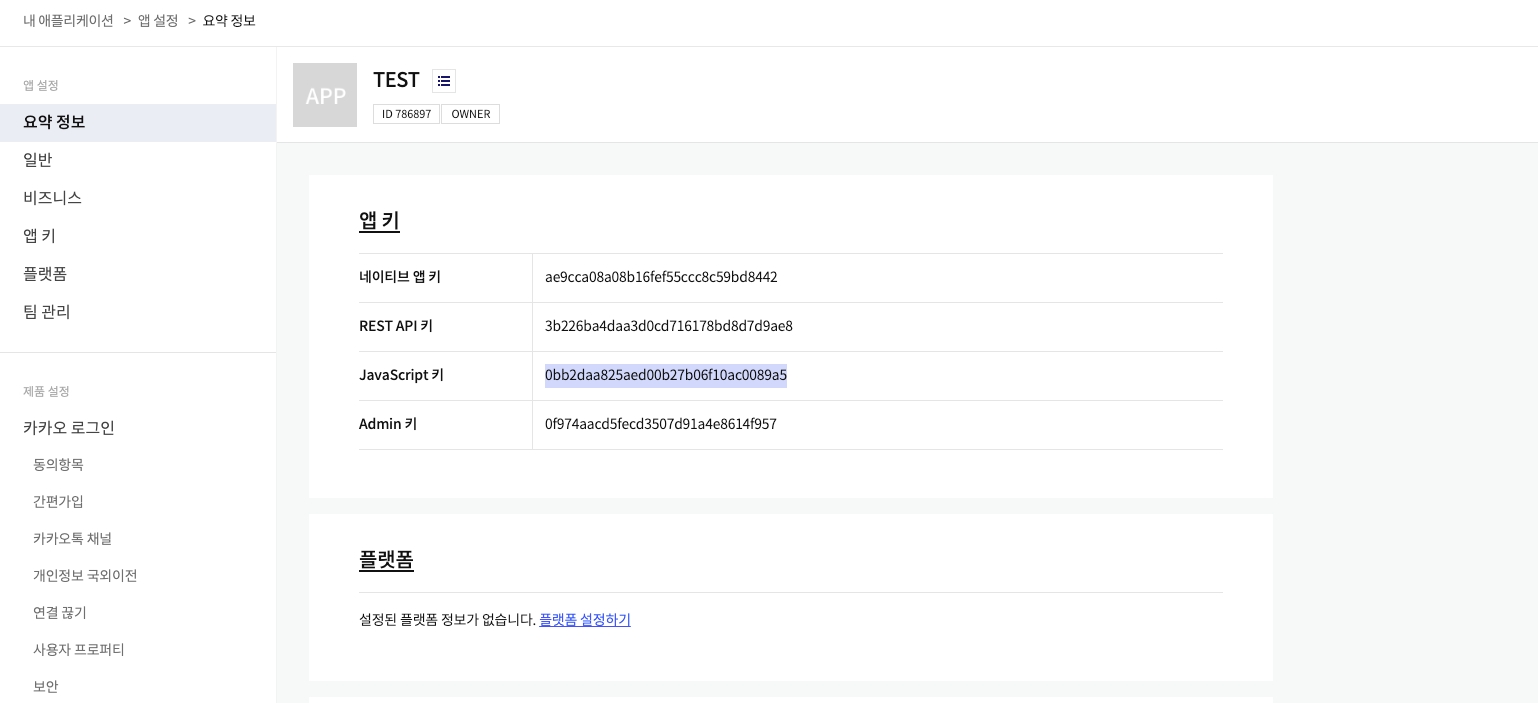Open 플랫폼 sidebar item
Screen dimensions: 1538x703
[45, 274]
